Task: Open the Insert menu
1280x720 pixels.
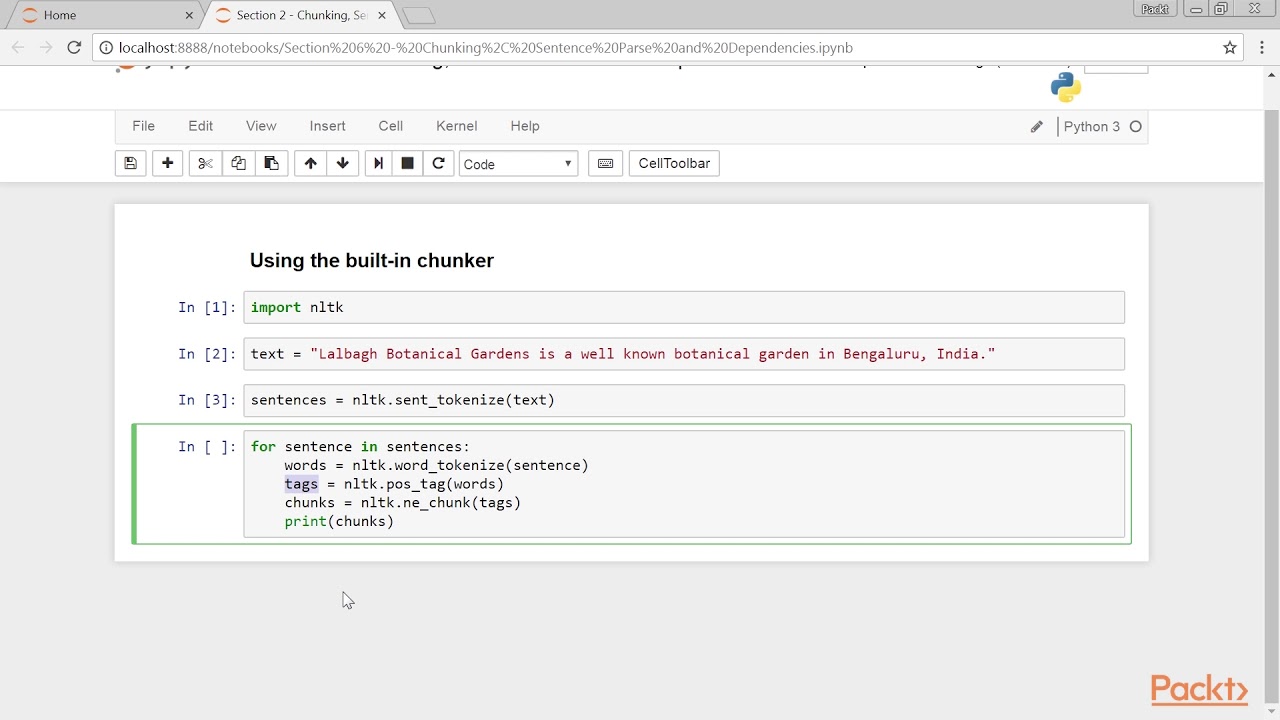Action: pos(327,126)
